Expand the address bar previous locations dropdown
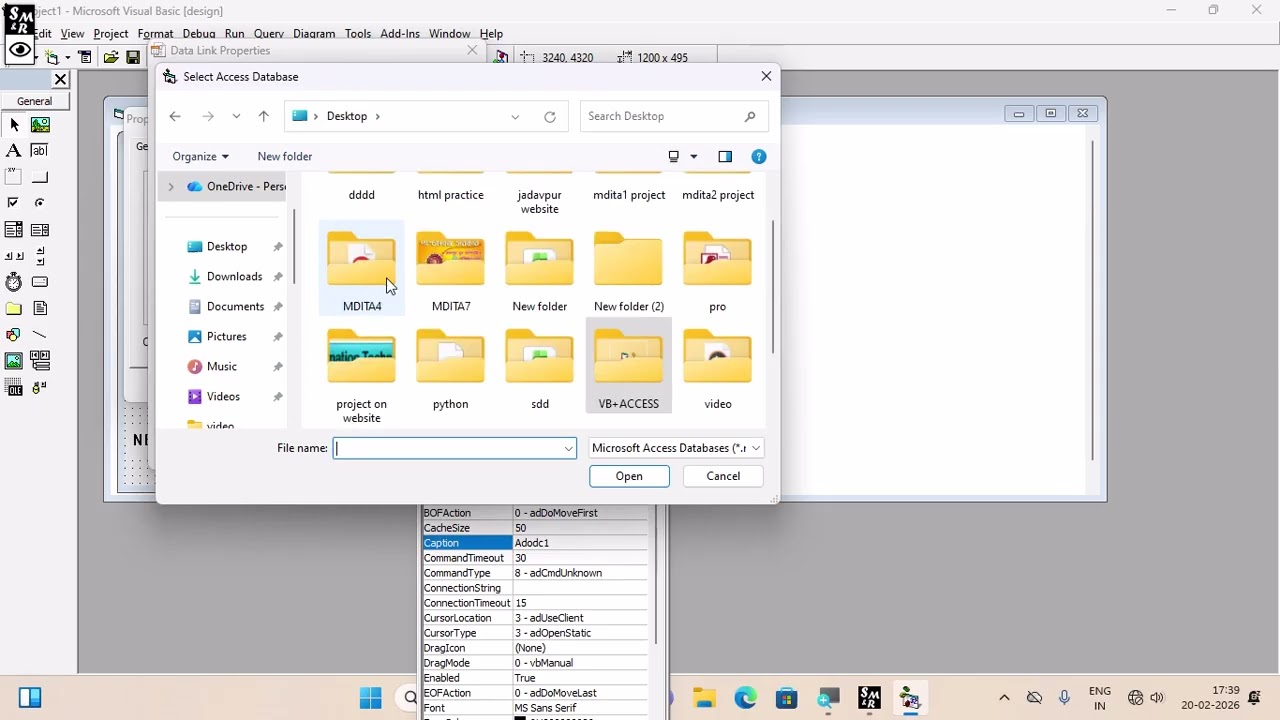Screen dimensions: 1280x720 point(515,116)
